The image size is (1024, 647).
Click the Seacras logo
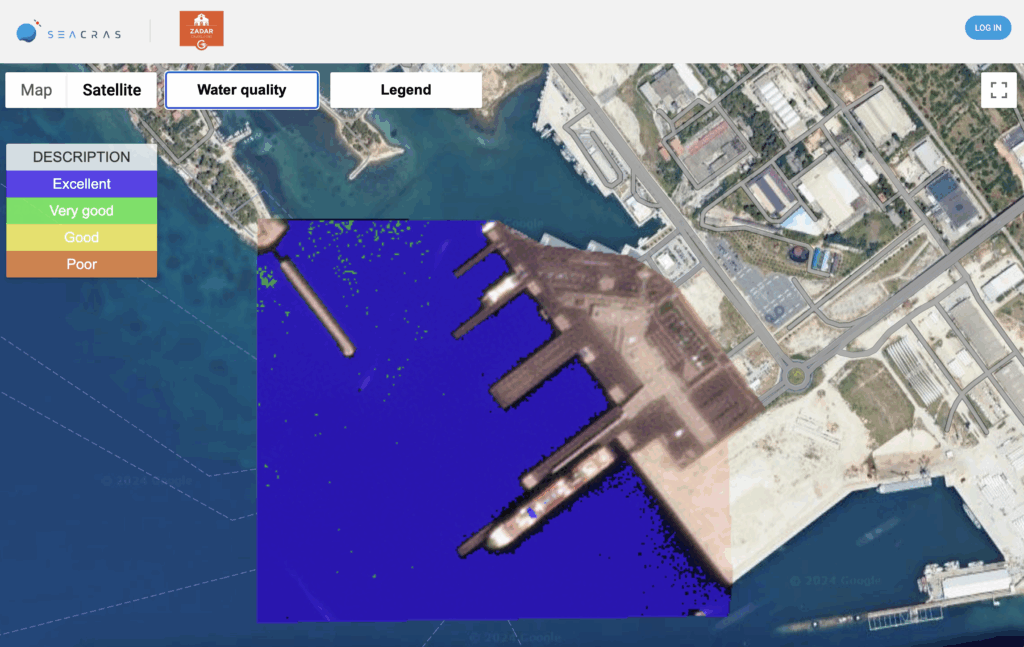coord(69,32)
